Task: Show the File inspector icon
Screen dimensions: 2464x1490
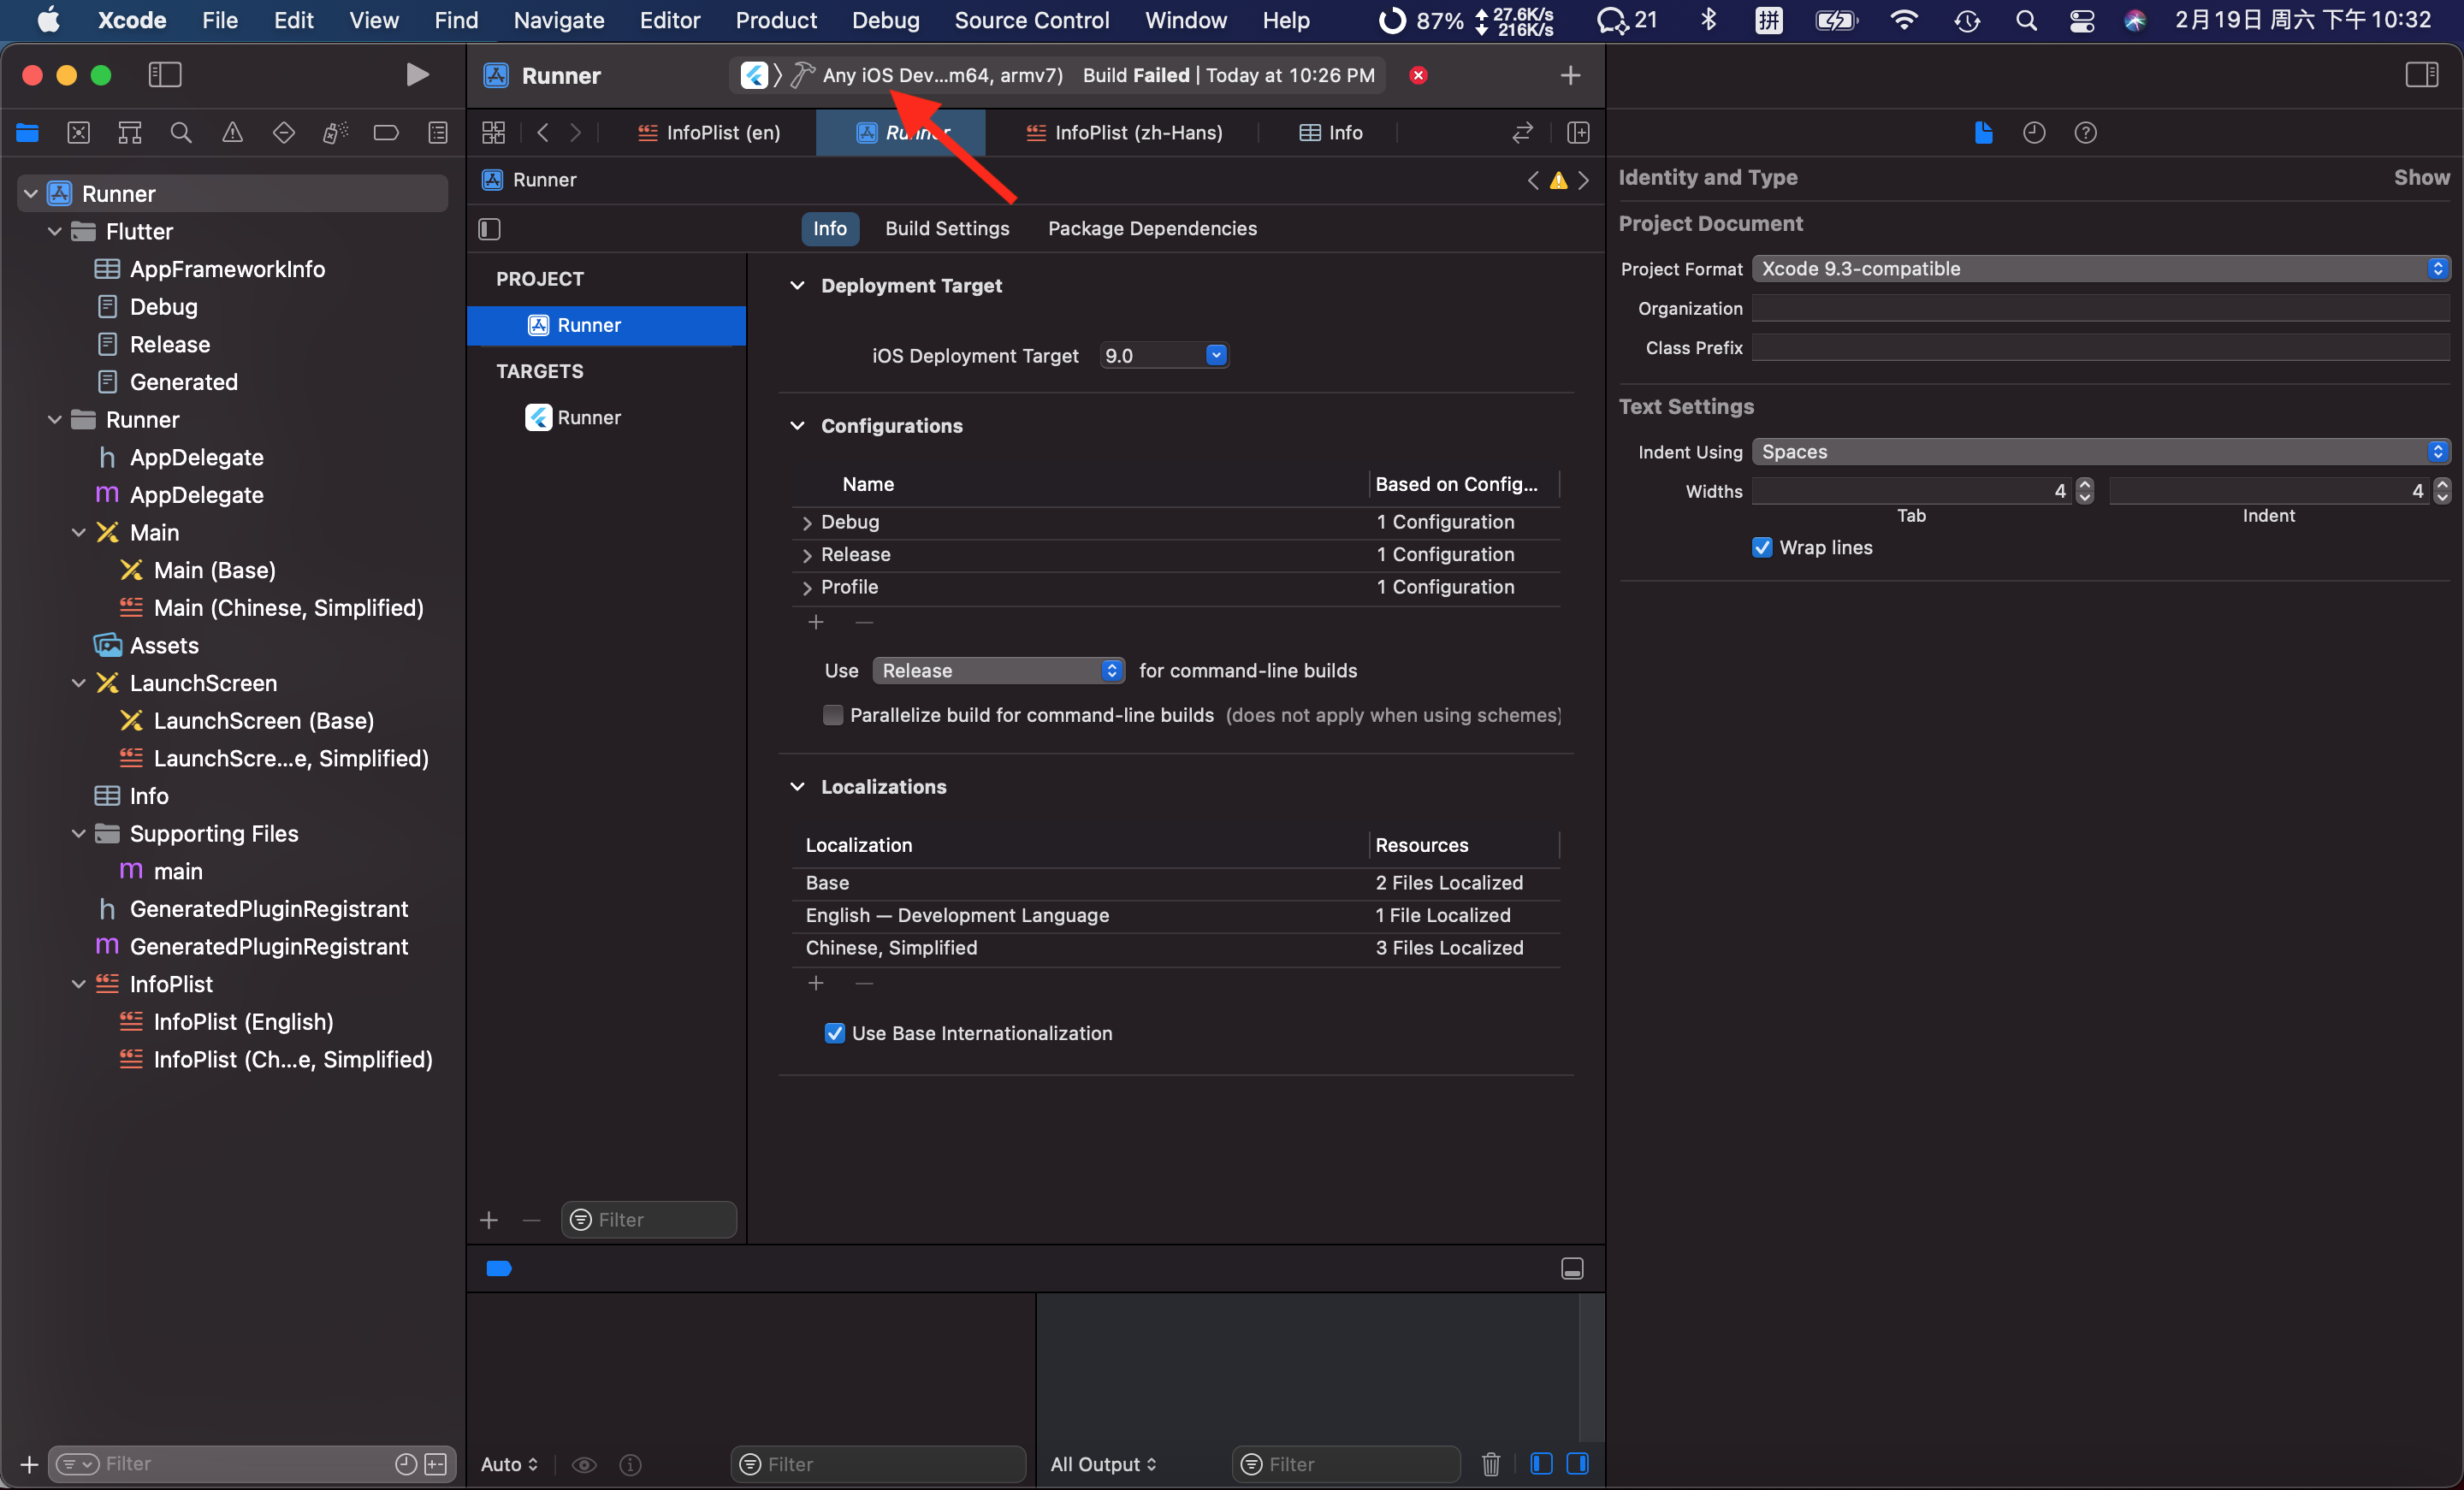Action: tap(1984, 133)
